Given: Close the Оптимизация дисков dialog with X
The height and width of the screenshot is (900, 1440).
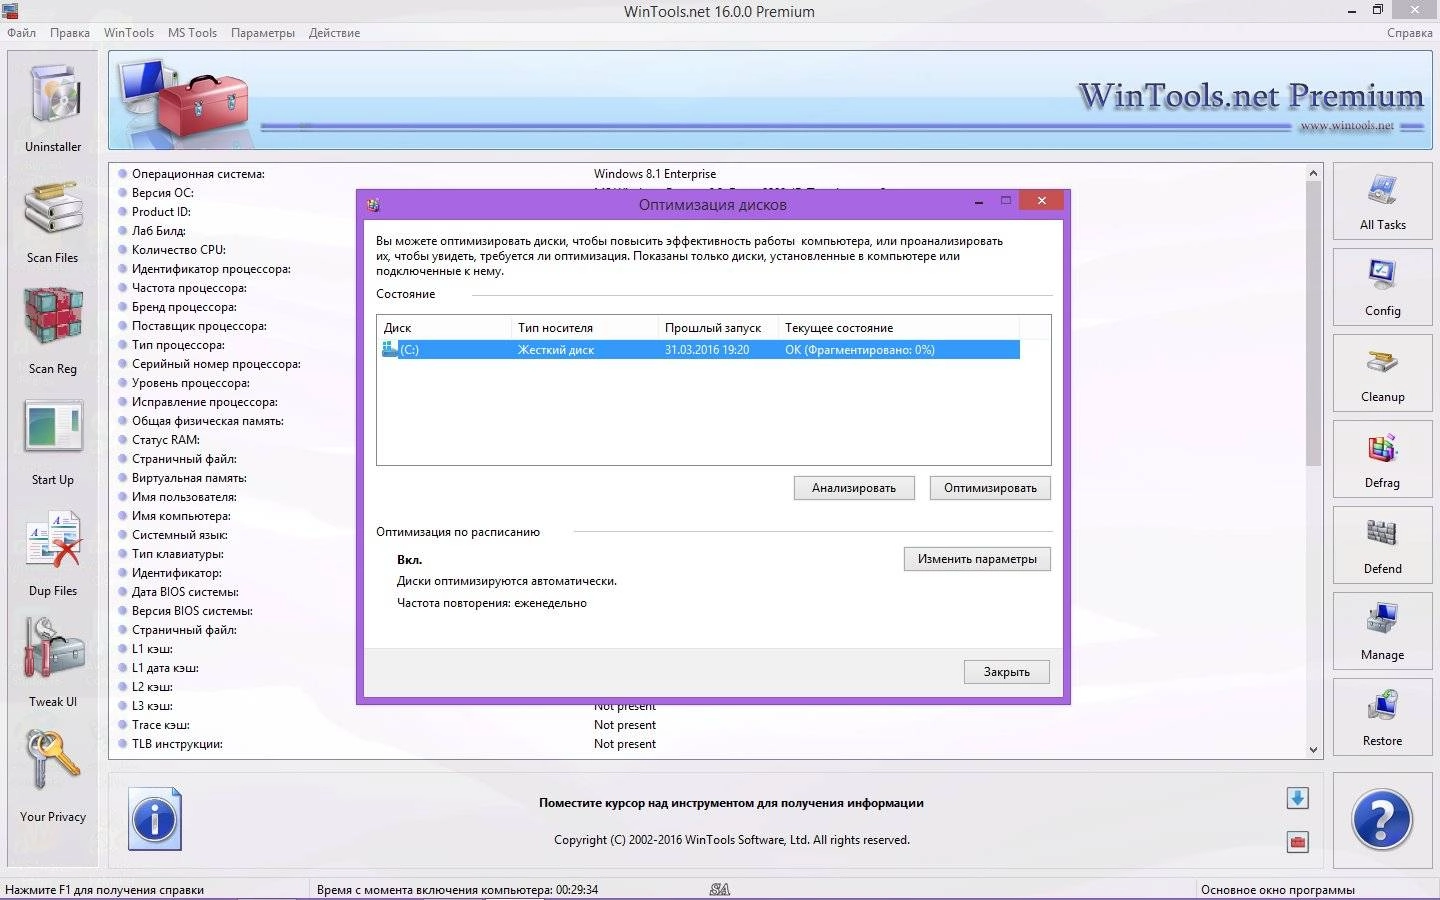Looking at the screenshot, I should (x=1041, y=201).
